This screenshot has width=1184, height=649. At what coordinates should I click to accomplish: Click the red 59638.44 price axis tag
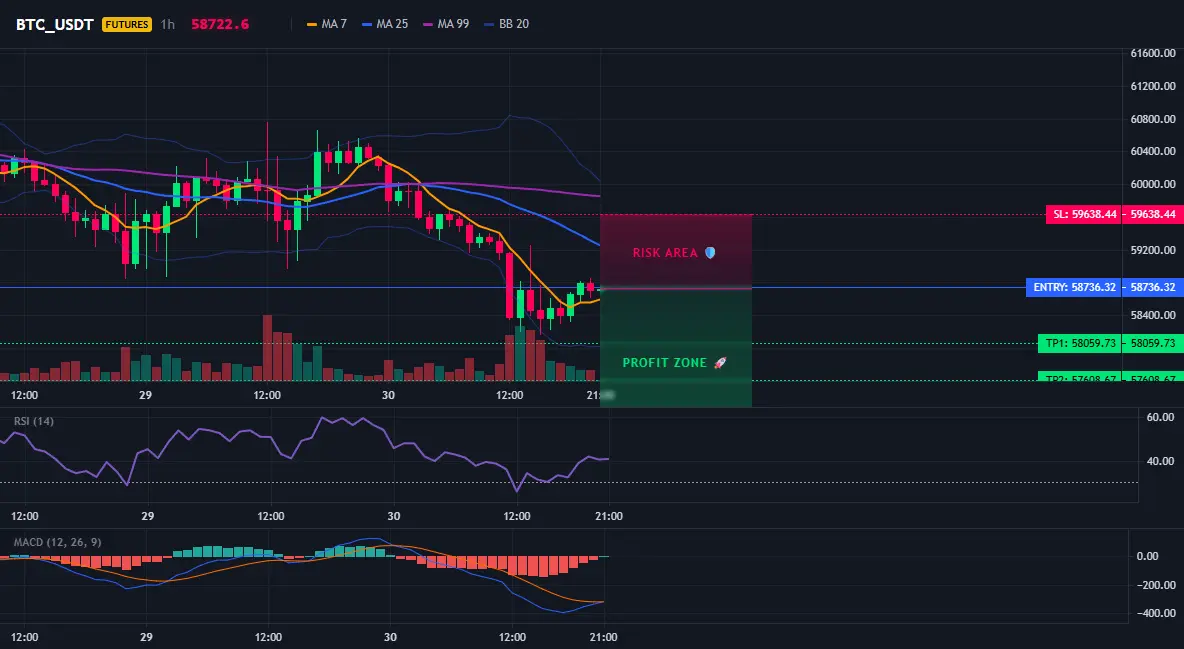click(1153, 215)
